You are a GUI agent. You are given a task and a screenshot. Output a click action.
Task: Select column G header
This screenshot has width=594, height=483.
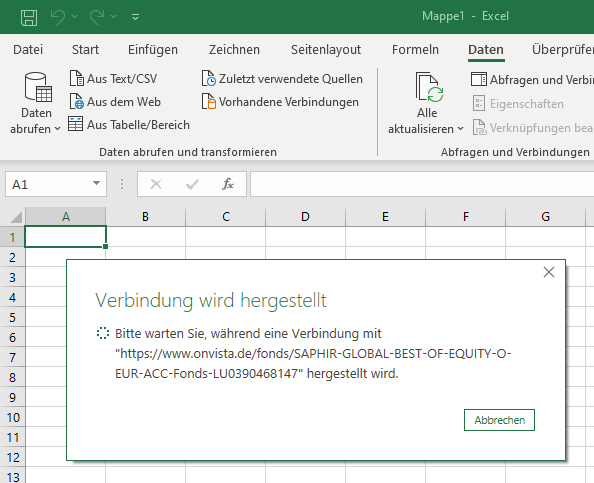point(546,217)
